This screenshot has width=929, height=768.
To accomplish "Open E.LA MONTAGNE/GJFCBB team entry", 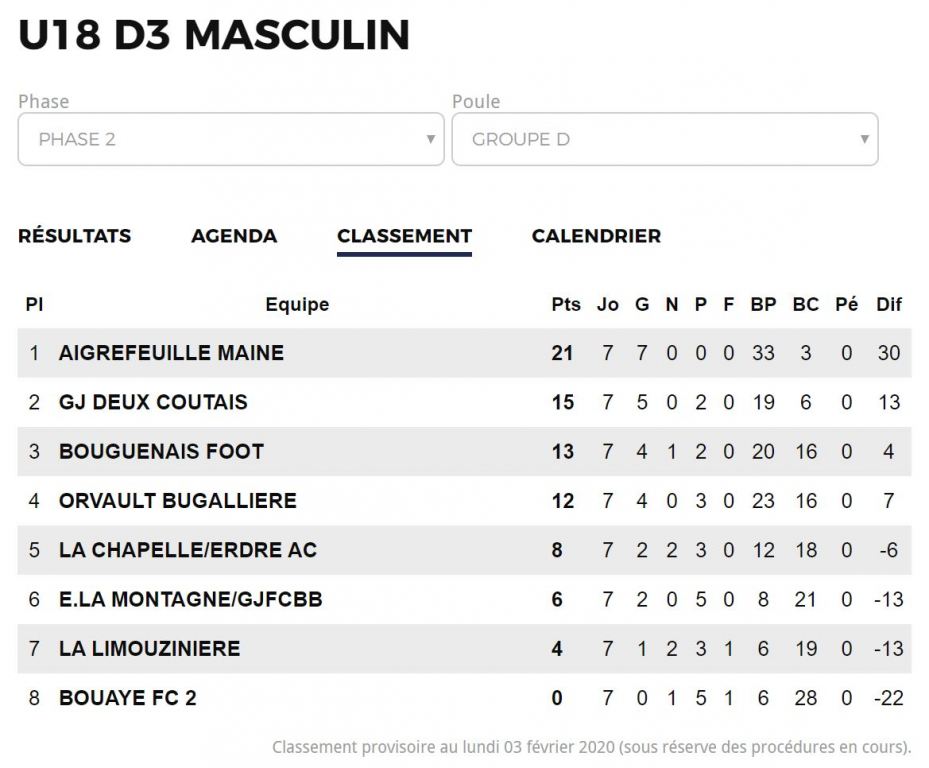I will [190, 599].
